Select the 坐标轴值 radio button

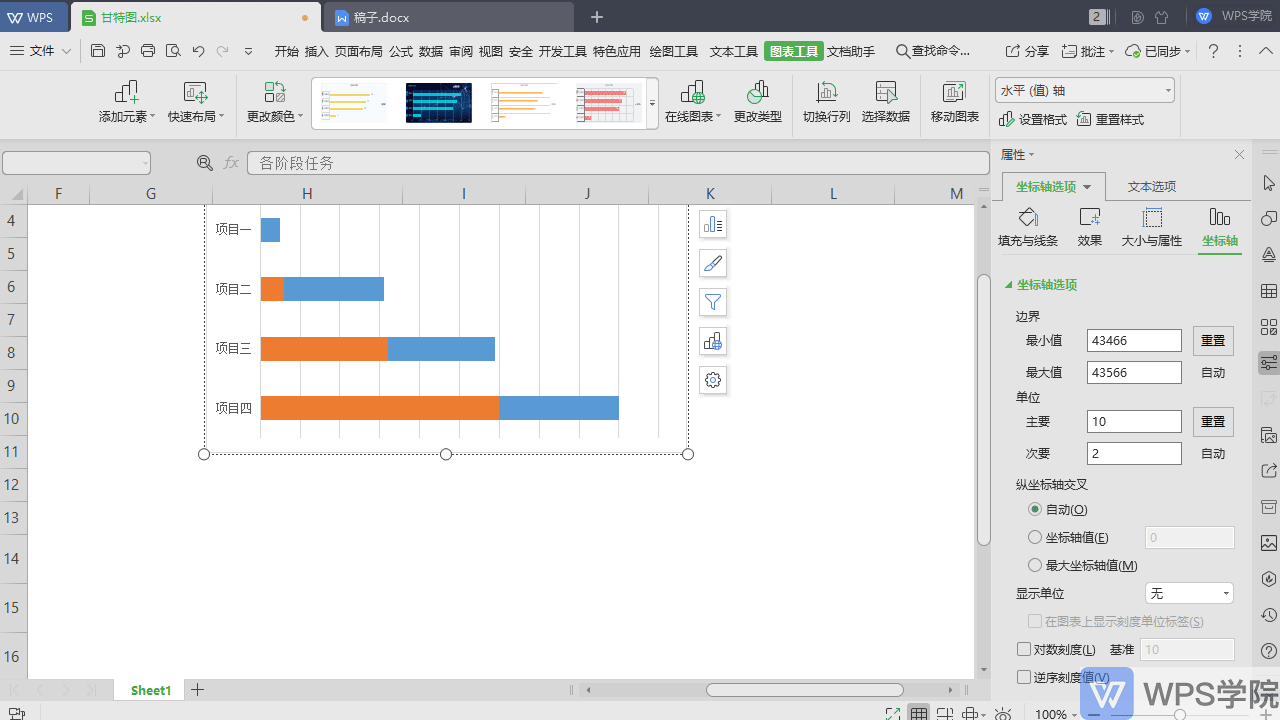click(1035, 538)
